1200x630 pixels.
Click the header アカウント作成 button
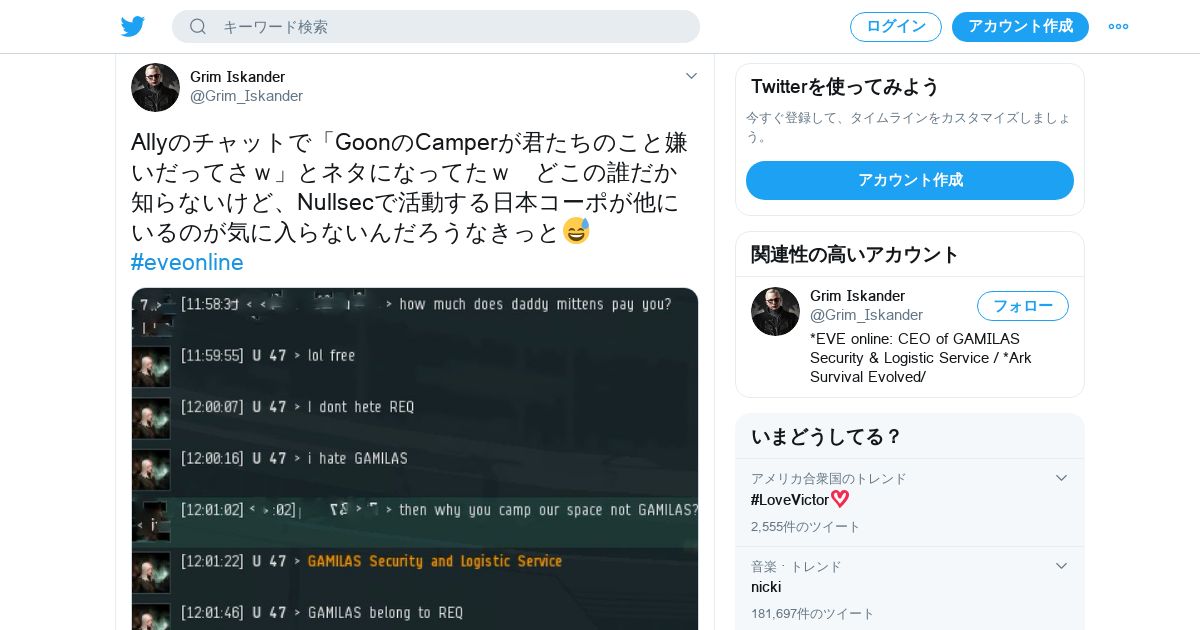[1020, 27]
